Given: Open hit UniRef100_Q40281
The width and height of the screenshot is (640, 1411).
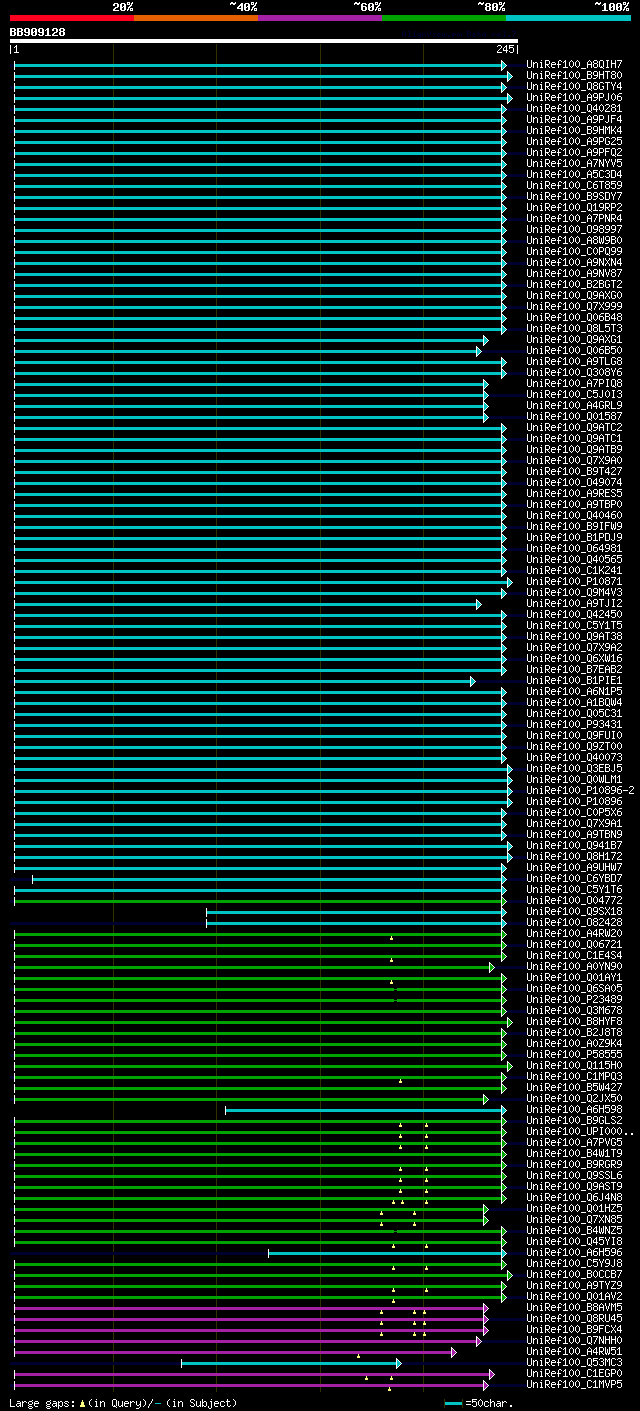Looking at the screenshot, I should pyautogui.click(x=574, y=108).
